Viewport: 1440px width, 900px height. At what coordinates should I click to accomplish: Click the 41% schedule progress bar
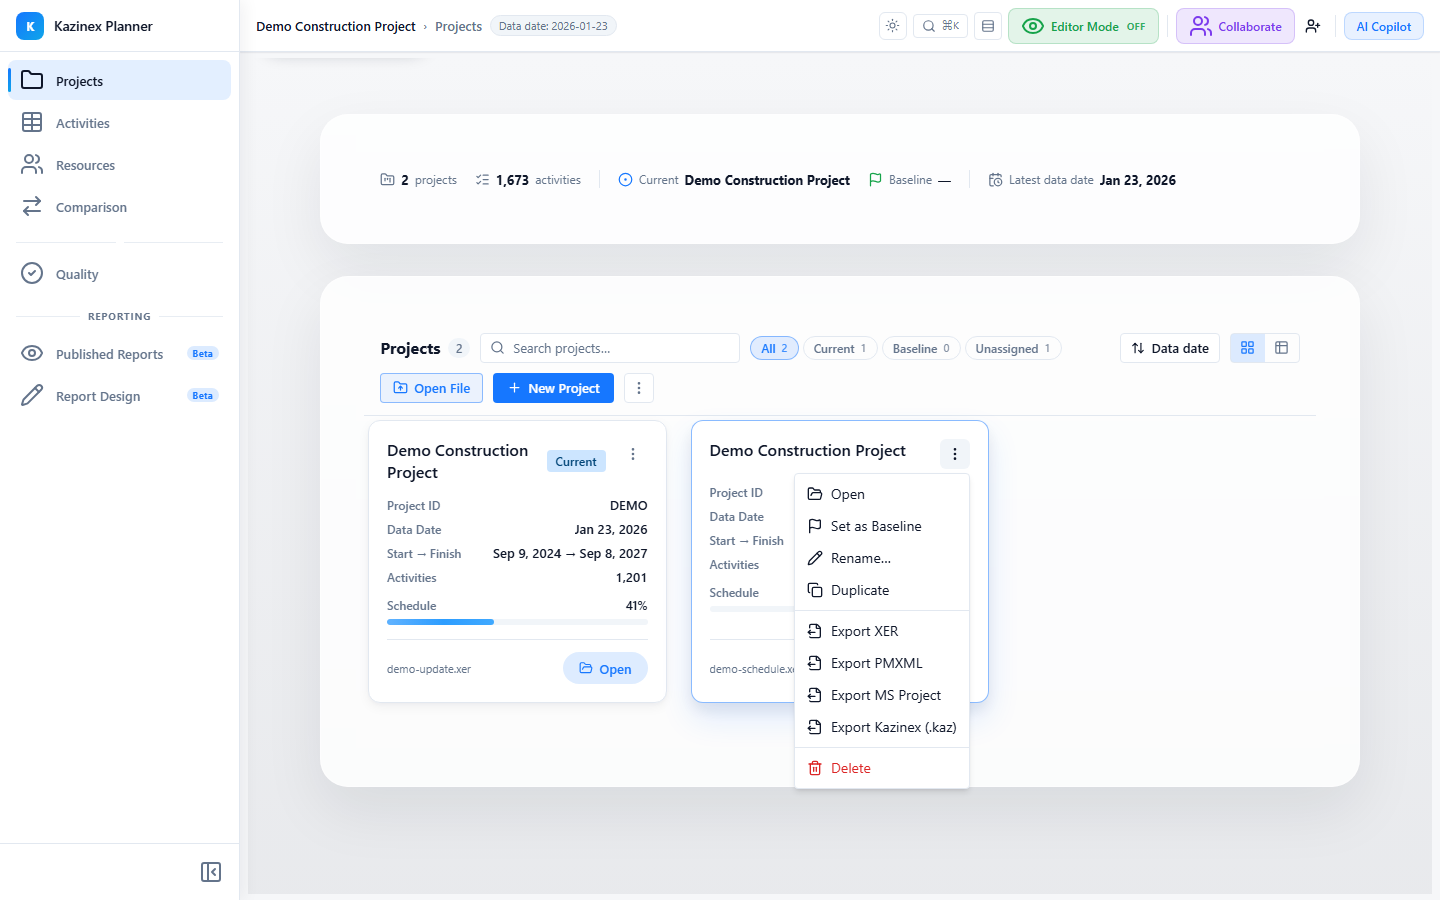517,622
